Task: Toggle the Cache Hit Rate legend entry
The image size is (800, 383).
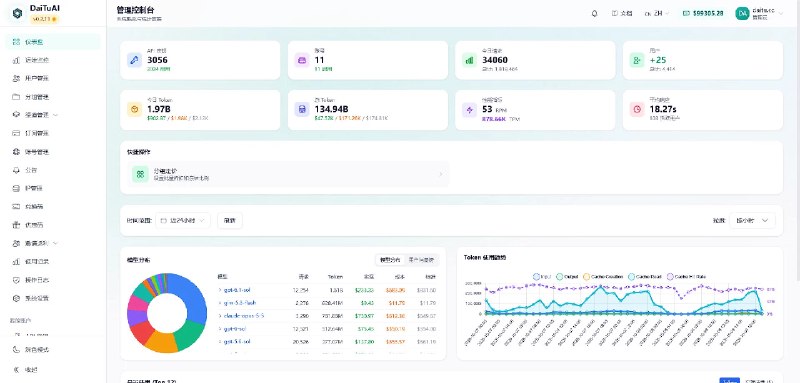Action: click(686, 276)
